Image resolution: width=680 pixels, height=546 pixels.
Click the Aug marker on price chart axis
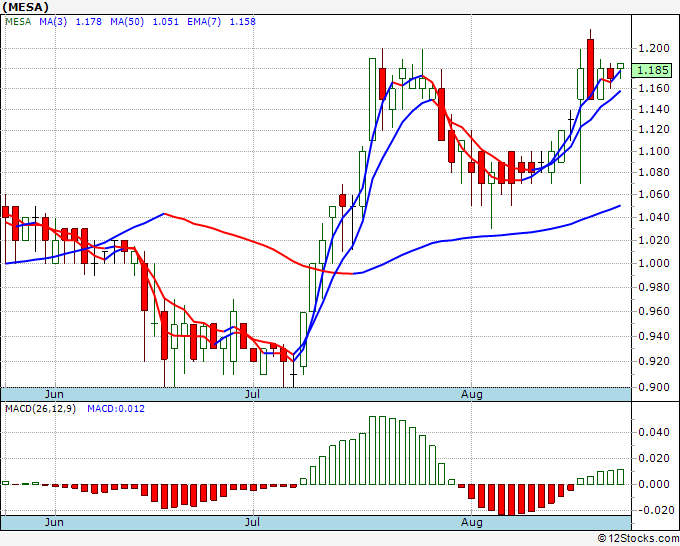point(473,394)
